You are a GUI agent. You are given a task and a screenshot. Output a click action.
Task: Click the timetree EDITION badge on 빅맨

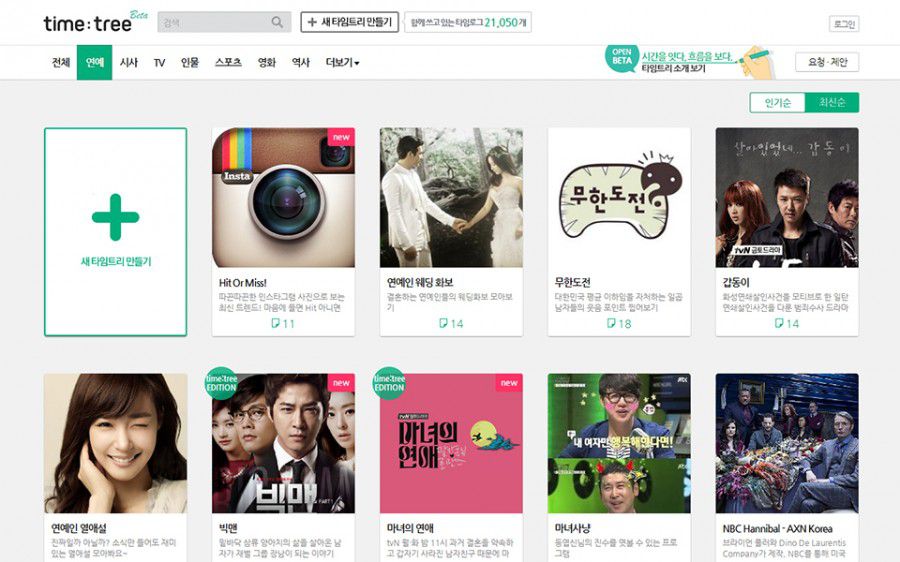[222, 383]
